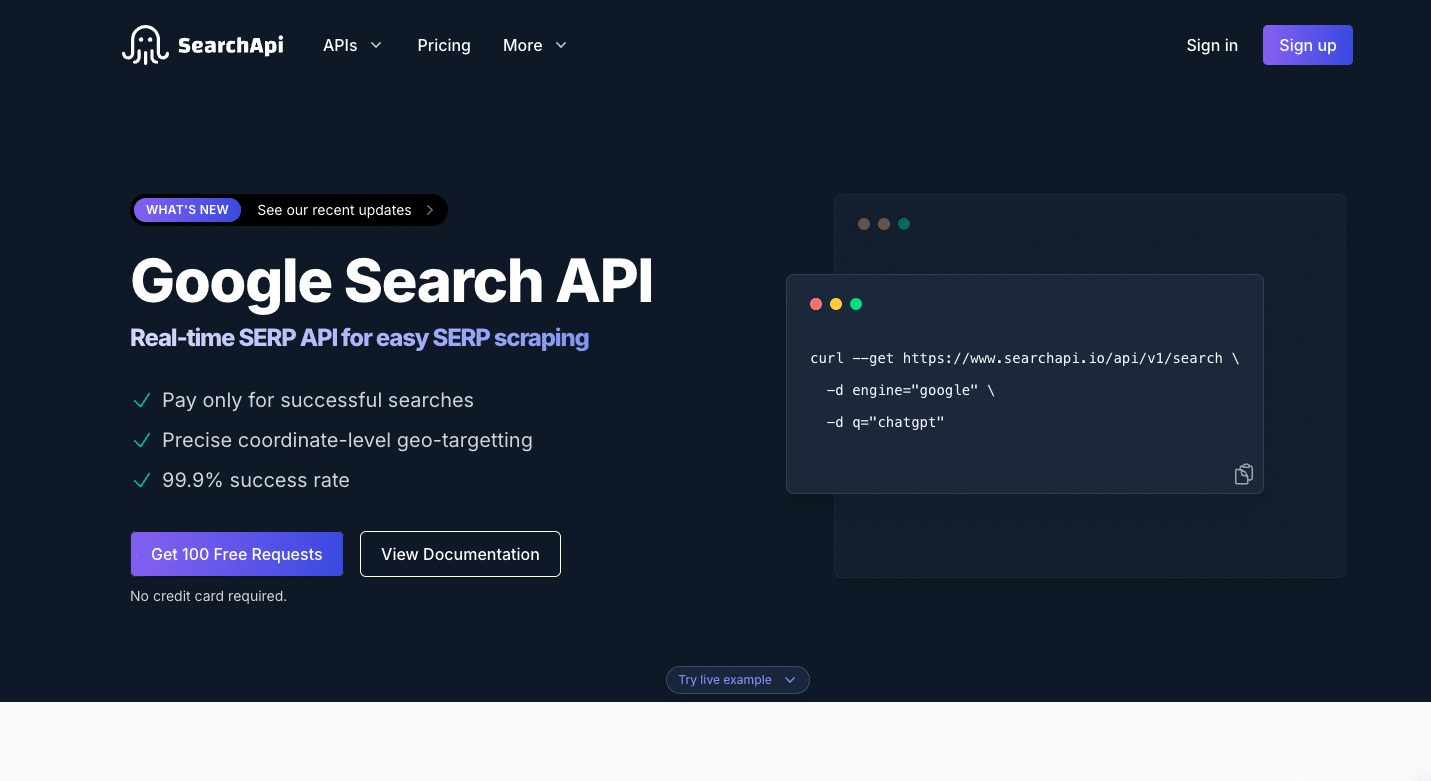Open 'View Documentation'
This screenshot has width=1431, height=781.
[460, 553]
